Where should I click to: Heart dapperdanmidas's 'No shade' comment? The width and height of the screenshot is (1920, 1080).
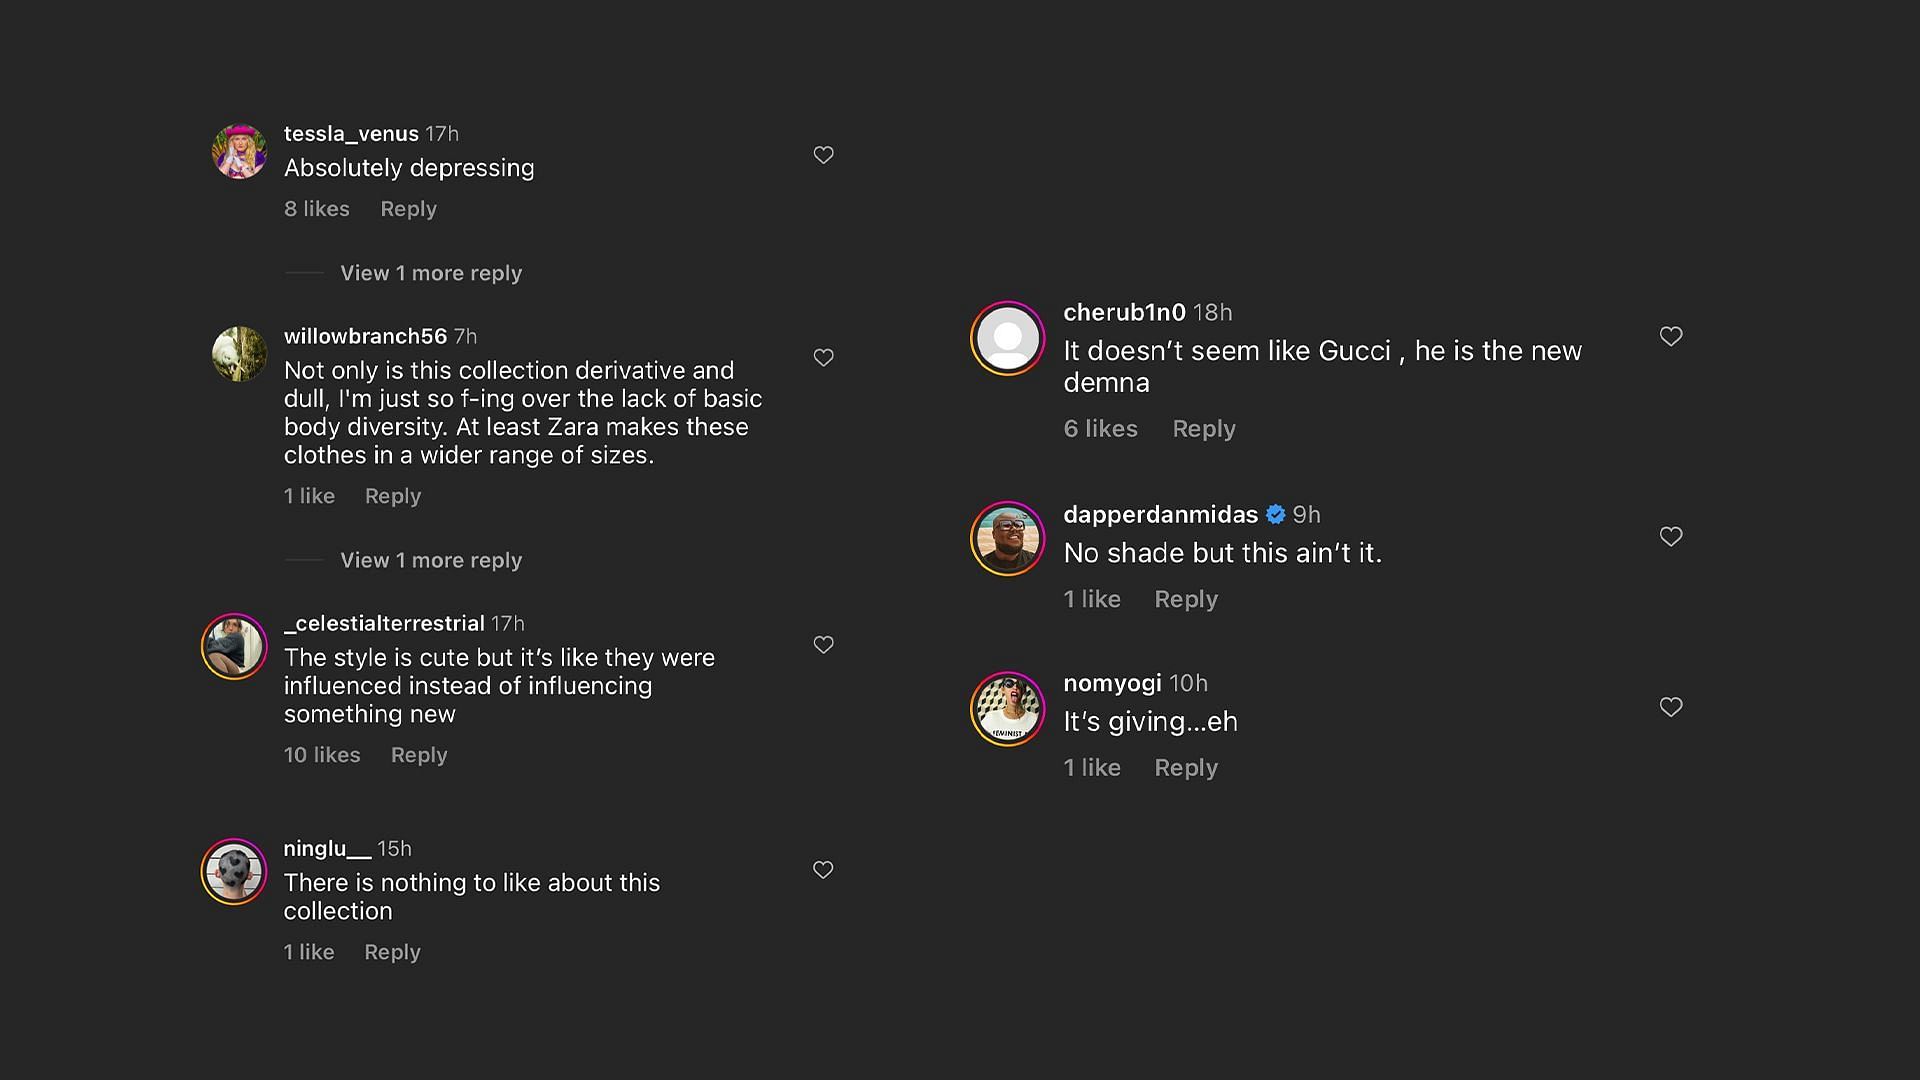pyautogui.click(x=1671, y=537)
